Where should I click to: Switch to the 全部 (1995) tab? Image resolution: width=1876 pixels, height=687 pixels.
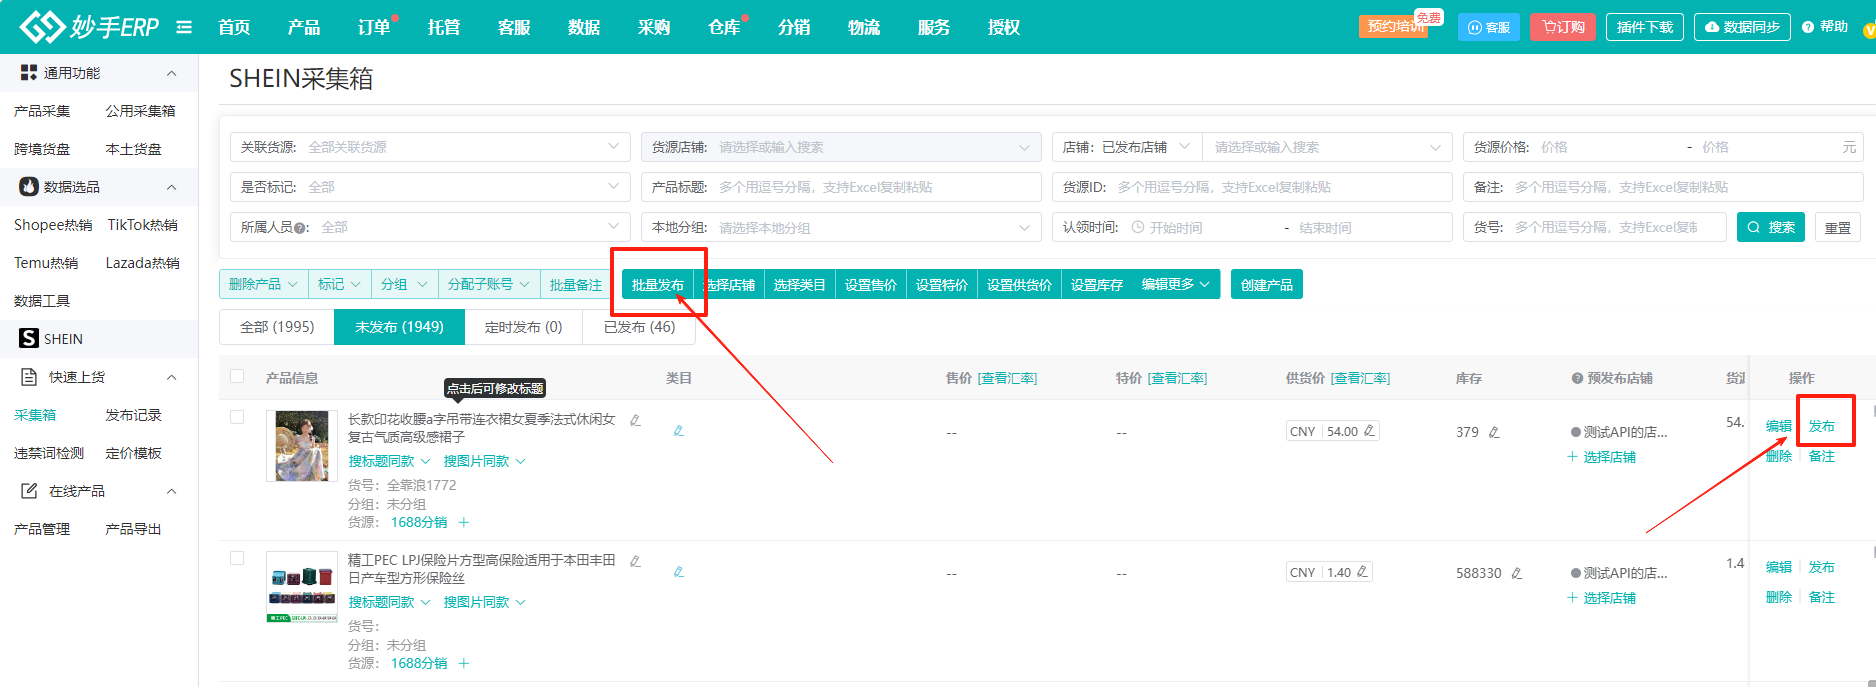tap(277, 327)
